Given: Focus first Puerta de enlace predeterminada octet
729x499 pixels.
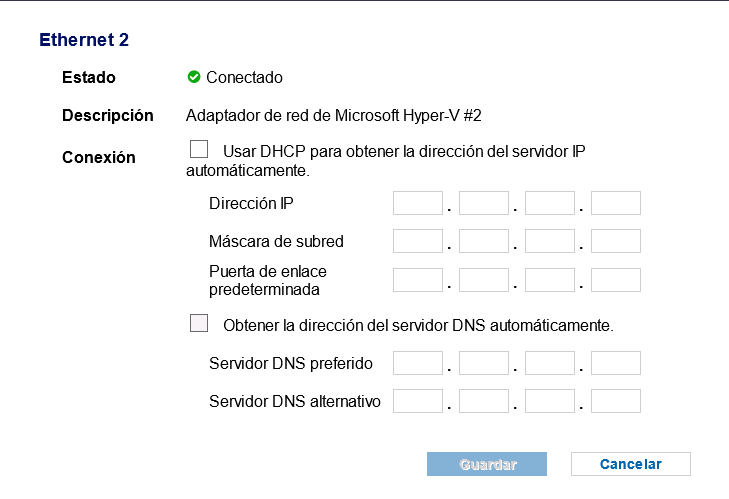Looking at the screenshot, I should 418,280.
